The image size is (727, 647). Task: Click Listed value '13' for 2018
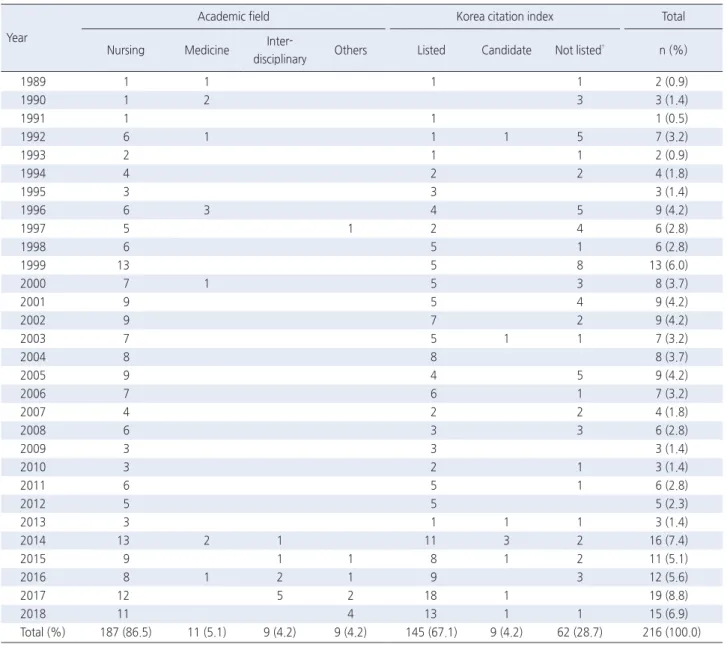tap(431, 614)
